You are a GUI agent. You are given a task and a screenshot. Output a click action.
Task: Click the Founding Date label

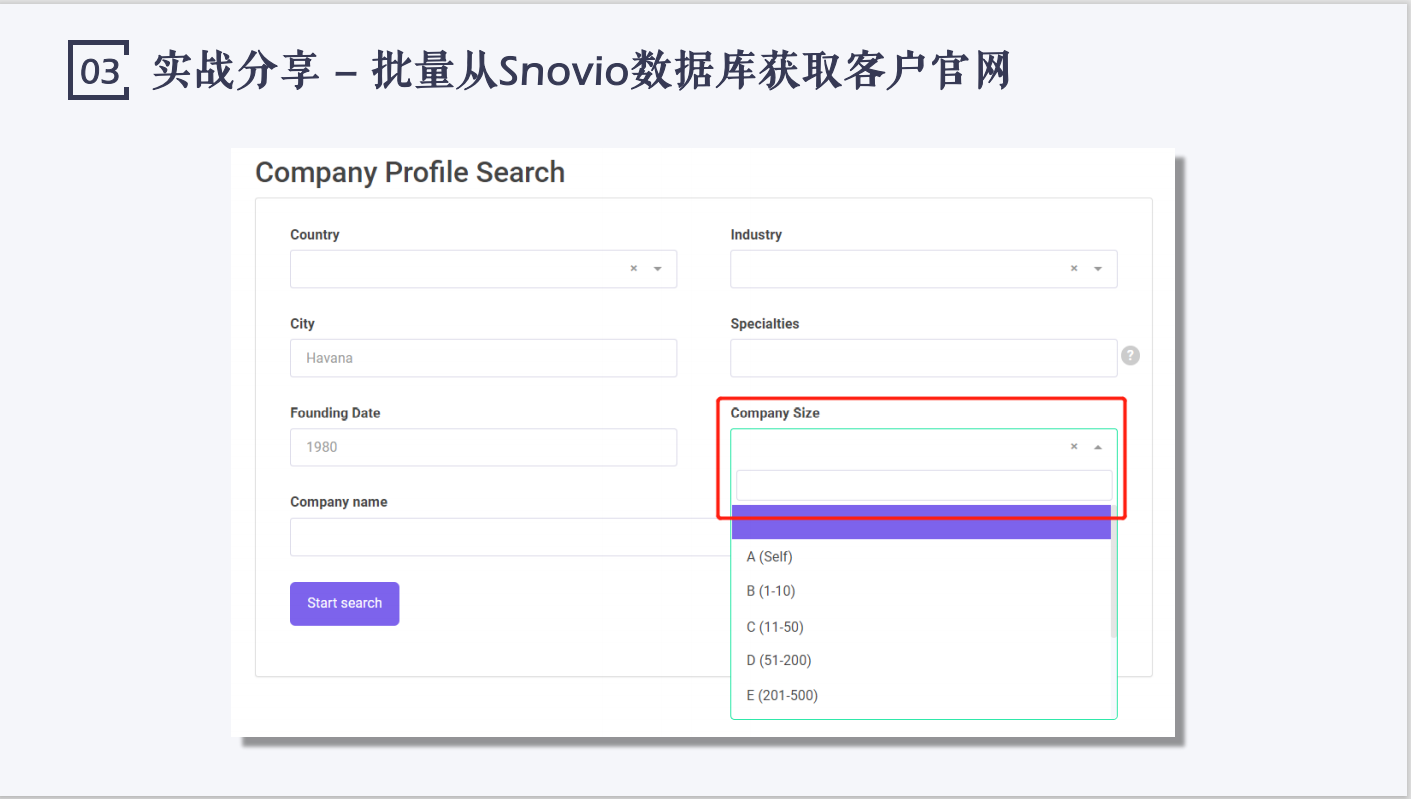click(335, 413)
